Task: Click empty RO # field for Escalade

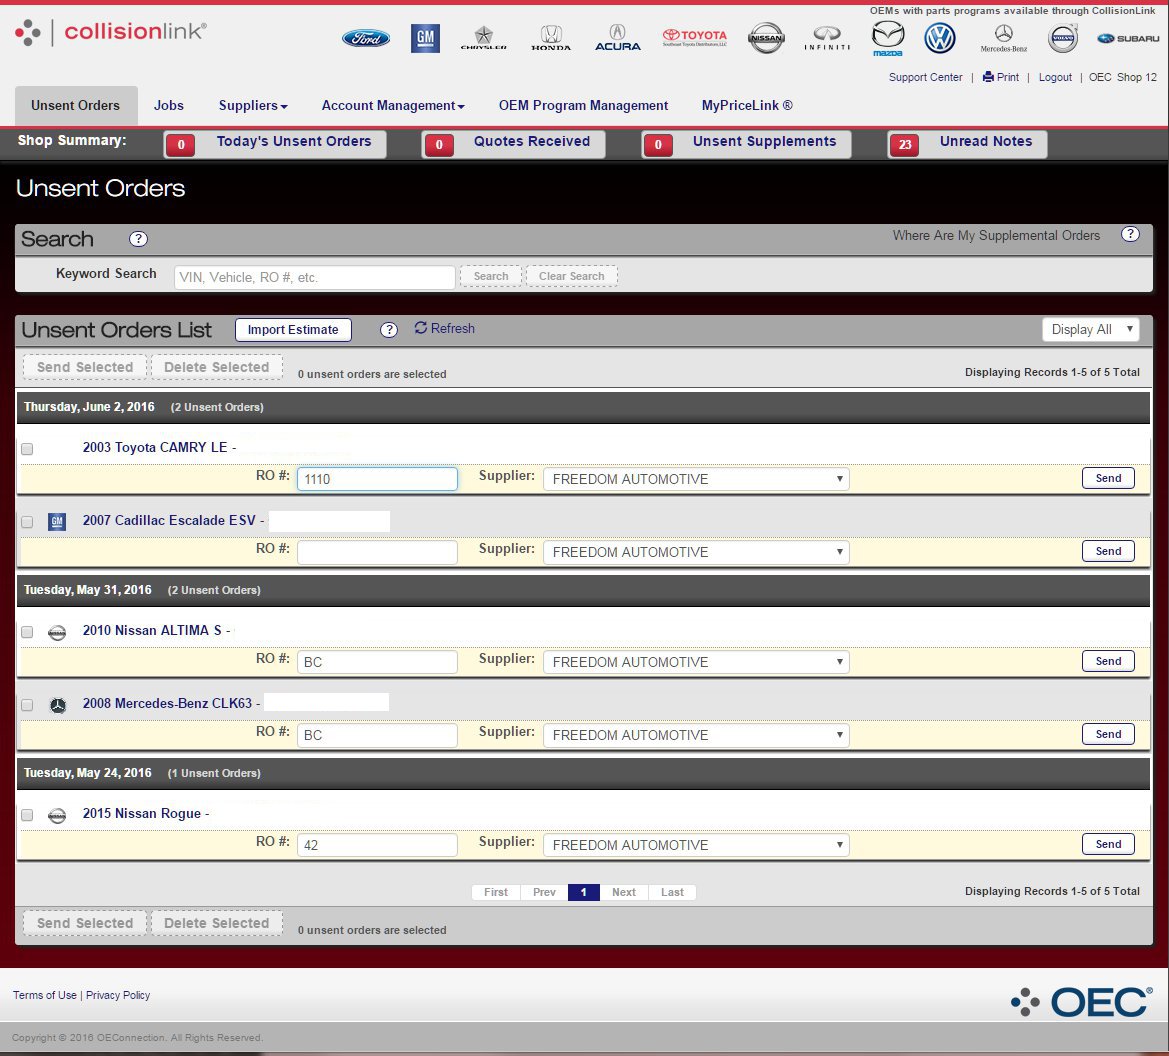Action: tap(377, 552)
